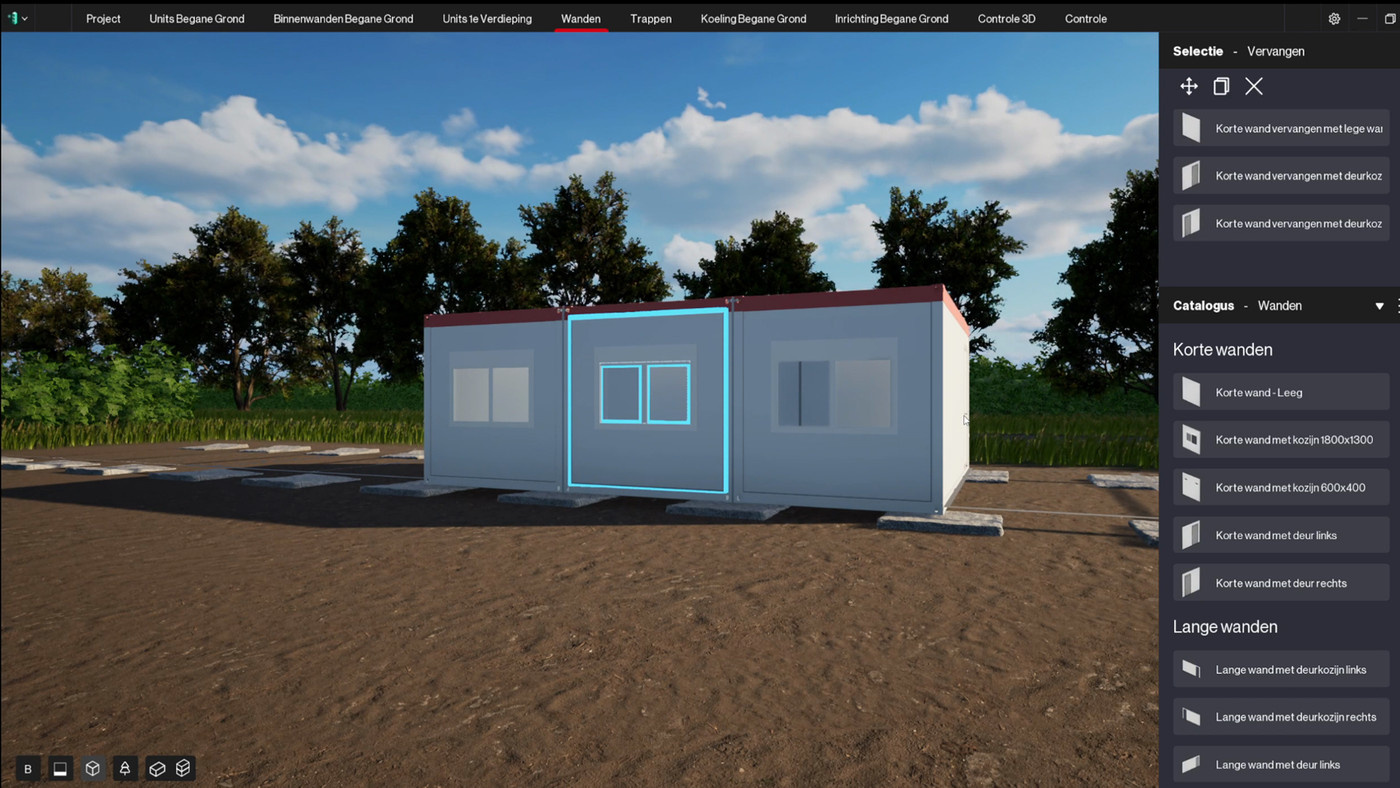Open Koeling Begane Grond tab
The image size is (1400, 788).
[753, 19]
